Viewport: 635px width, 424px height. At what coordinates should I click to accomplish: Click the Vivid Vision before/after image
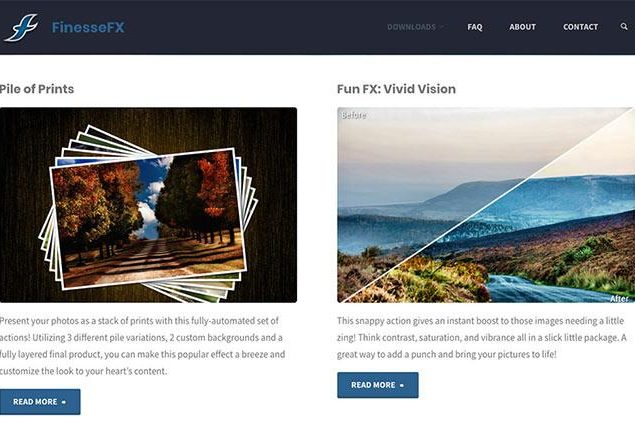coord(485,205)
